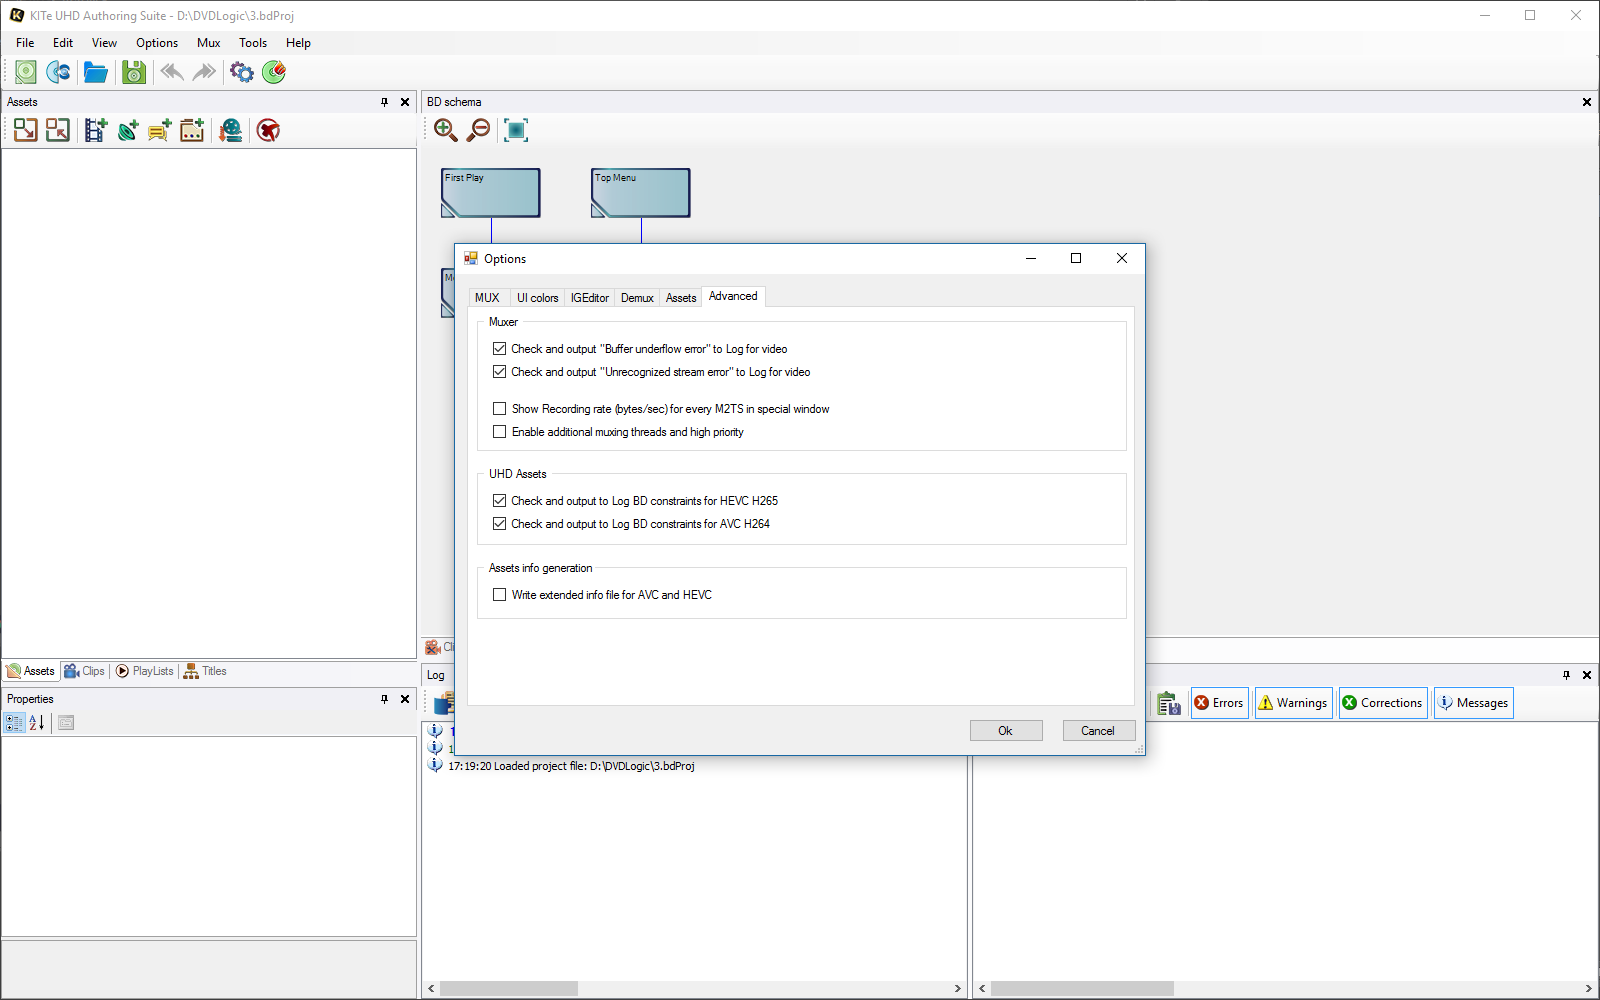Click the open project folder icon

[95, 72]
